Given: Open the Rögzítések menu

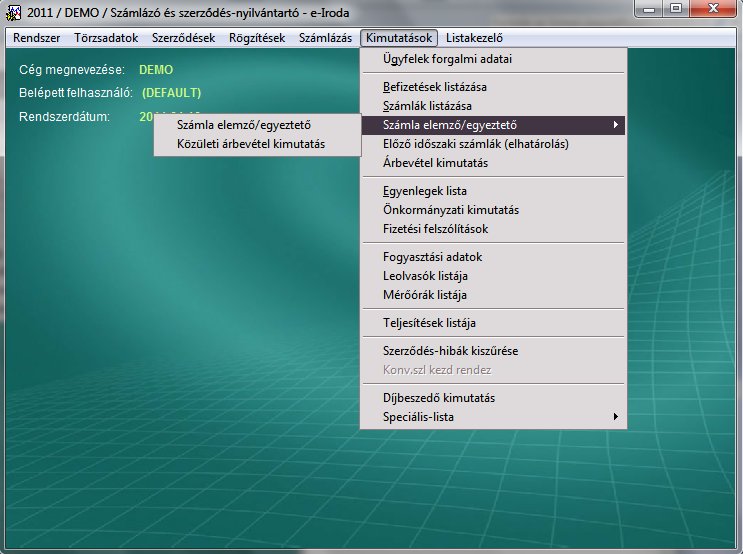Looking at the screenshot, I should tap(256, 38).
